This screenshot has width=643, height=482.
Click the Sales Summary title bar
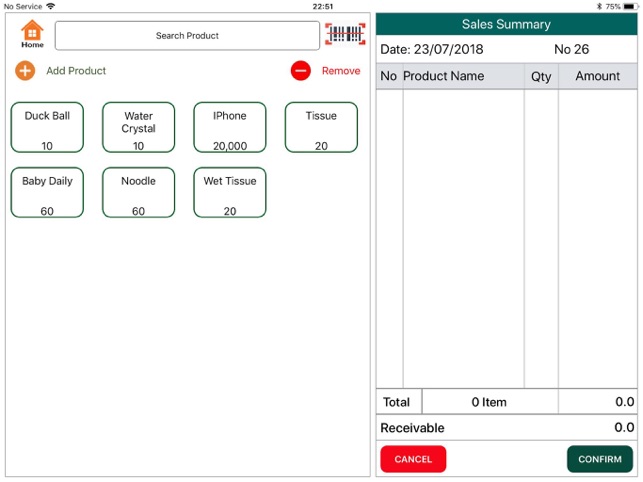click(x=506, y=24)
